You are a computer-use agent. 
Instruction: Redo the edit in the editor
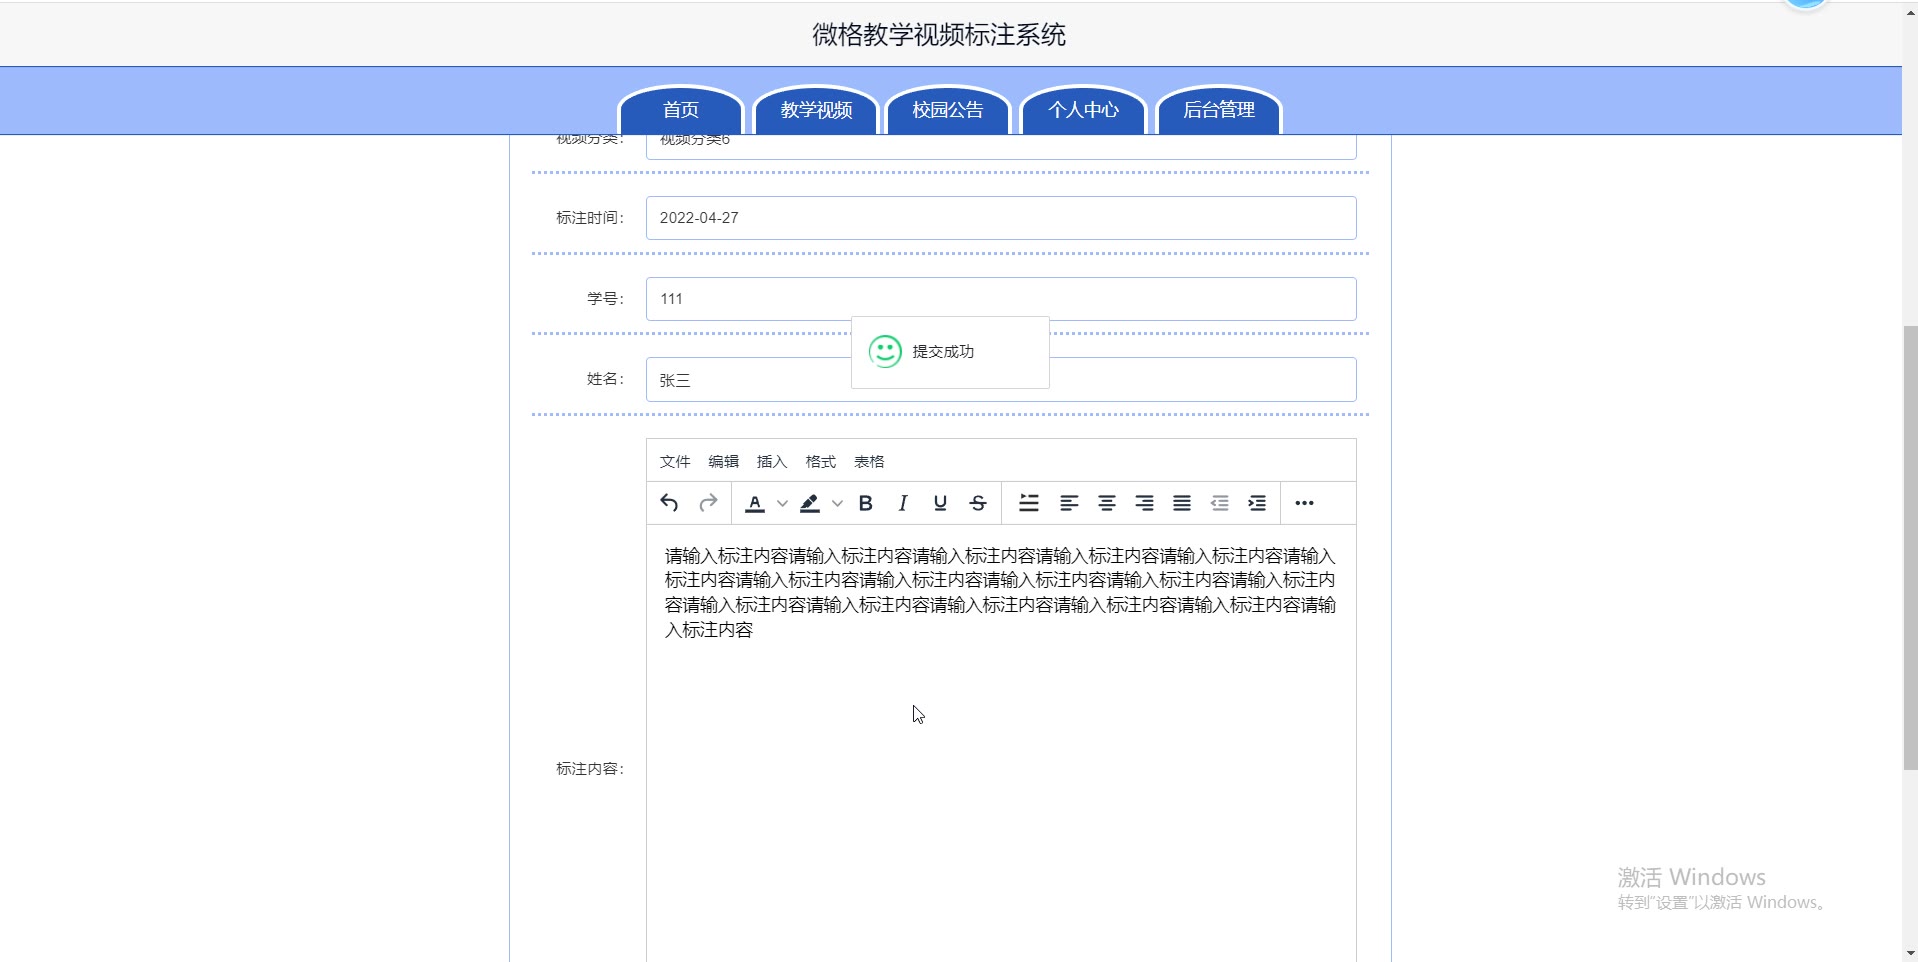[x=708, y=503]
